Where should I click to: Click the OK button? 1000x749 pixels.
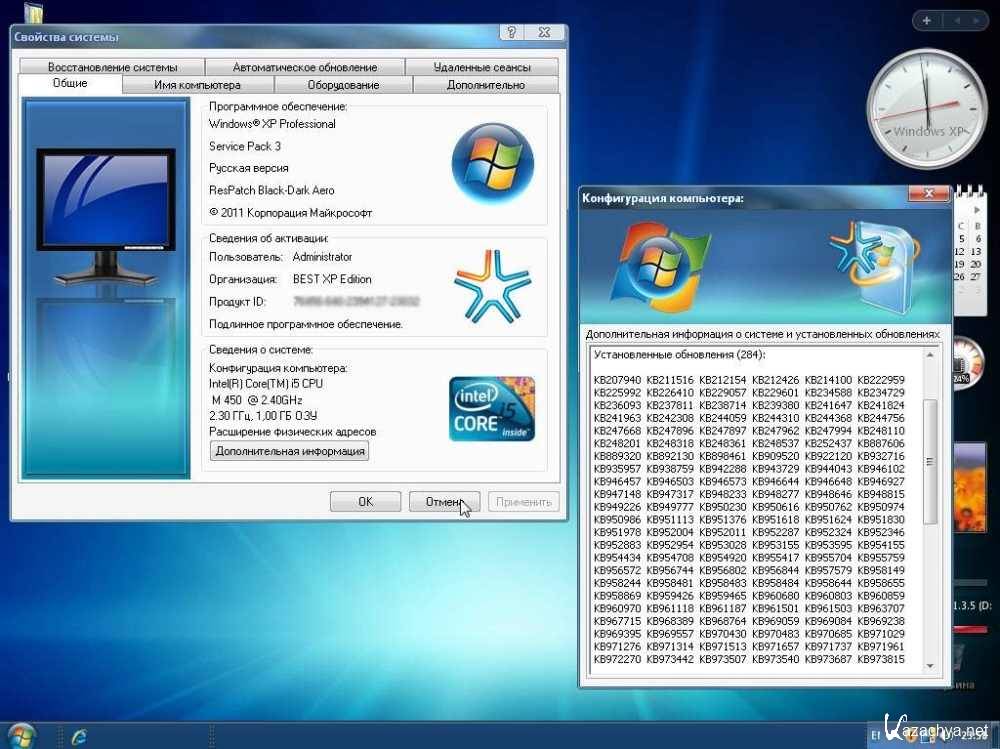coord(365,502)
